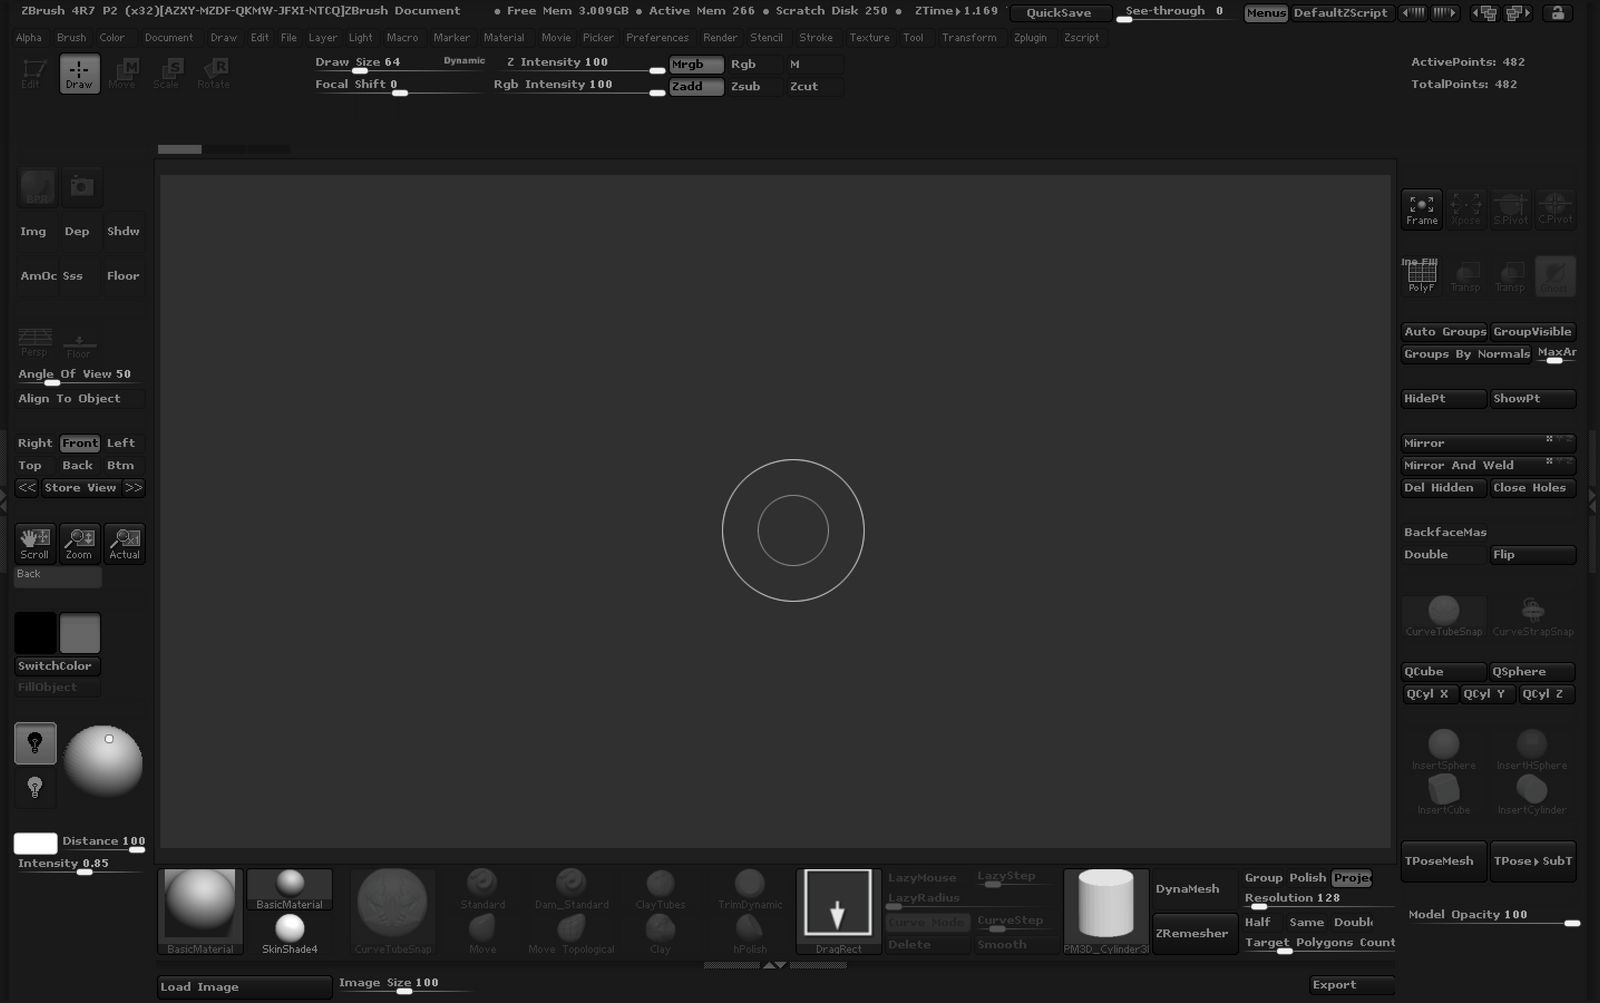Click the Zoom icon in the left panel
Viewport: 1600px width, 1003px height.
click(x=78, y=543)
